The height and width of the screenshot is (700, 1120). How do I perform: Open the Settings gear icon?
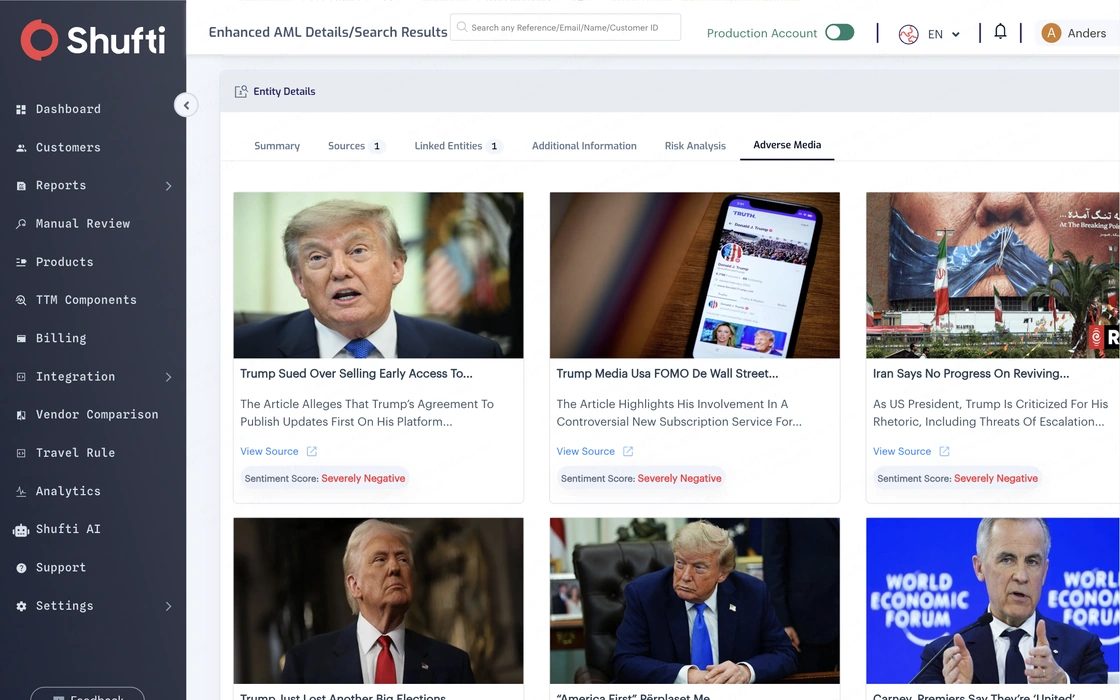pyautogui.click(x=21, y=606)
